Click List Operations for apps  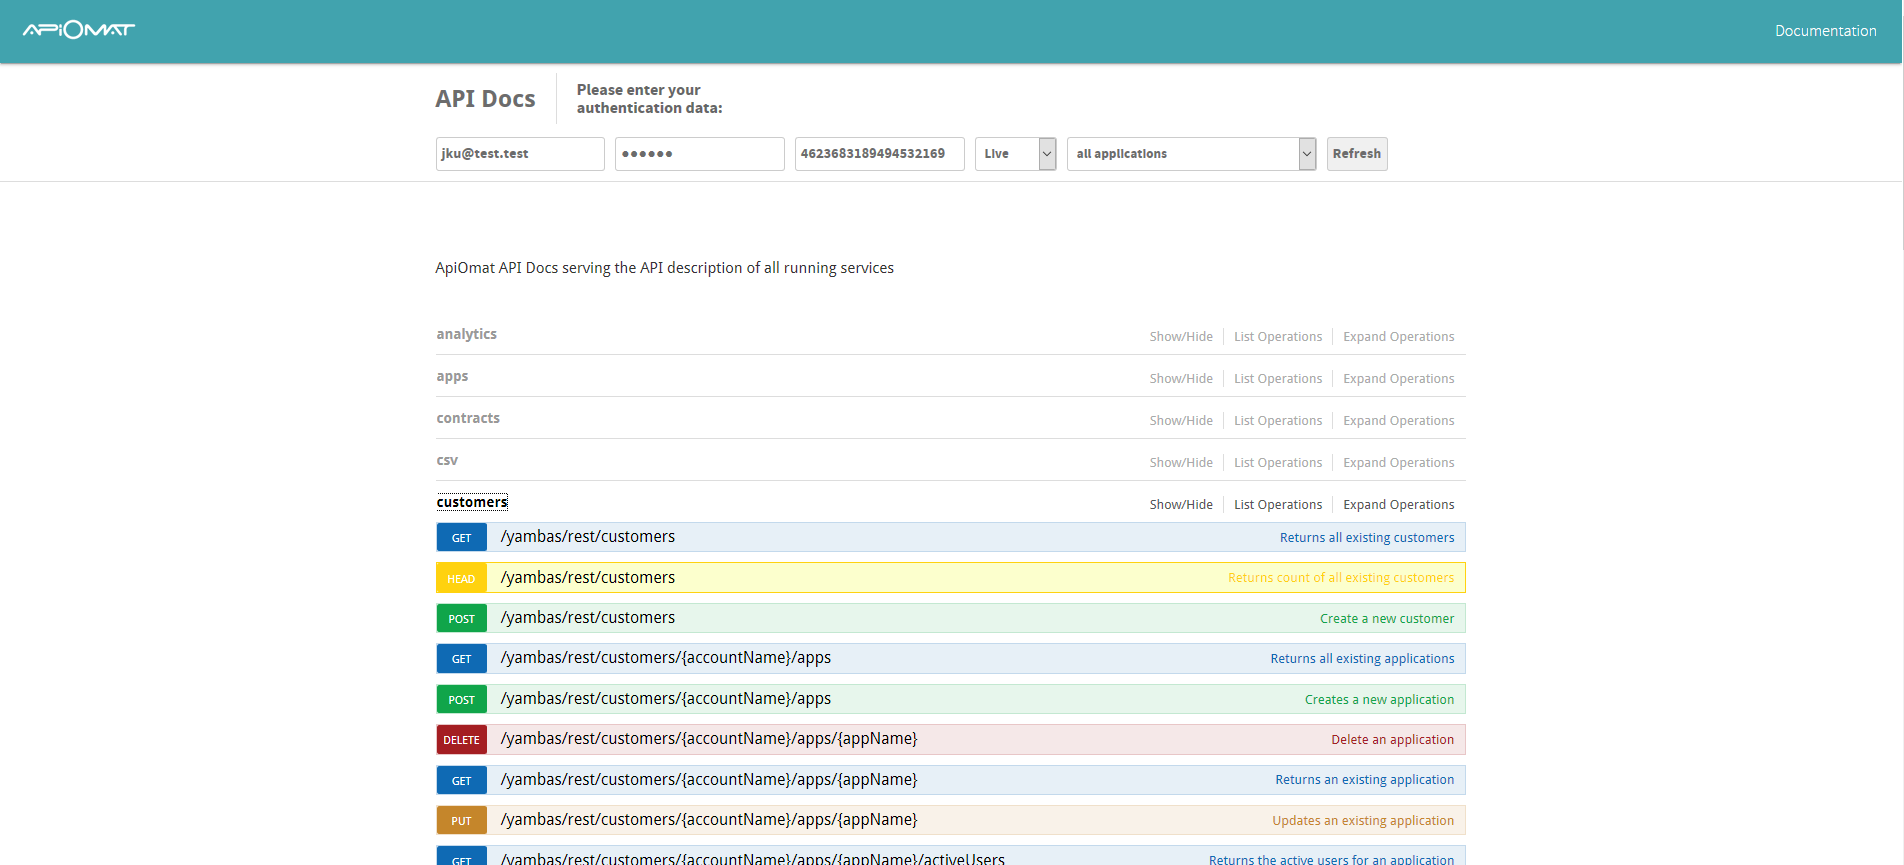pyautogui.click(x=1278, y=379)
